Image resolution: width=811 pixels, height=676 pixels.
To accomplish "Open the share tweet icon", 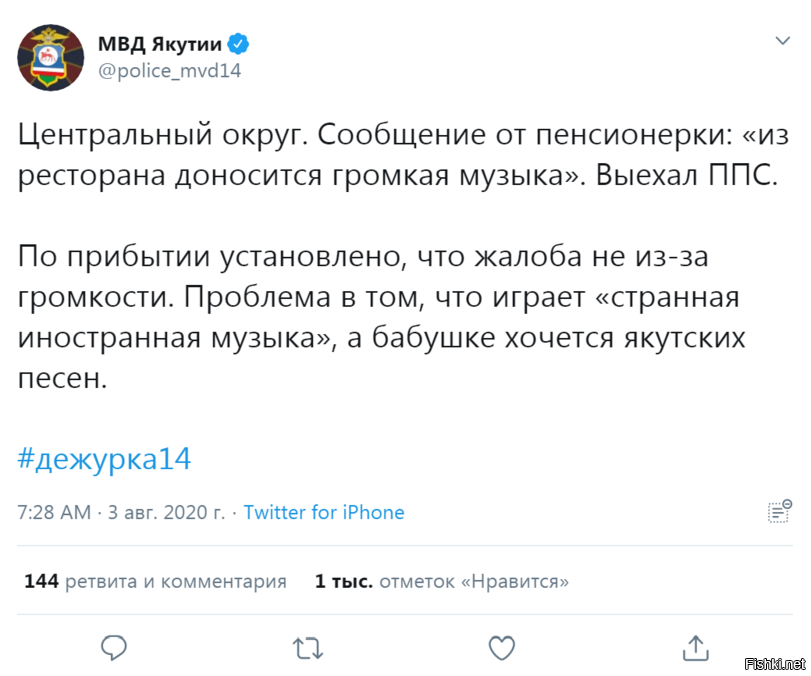I will click(695, 648).
